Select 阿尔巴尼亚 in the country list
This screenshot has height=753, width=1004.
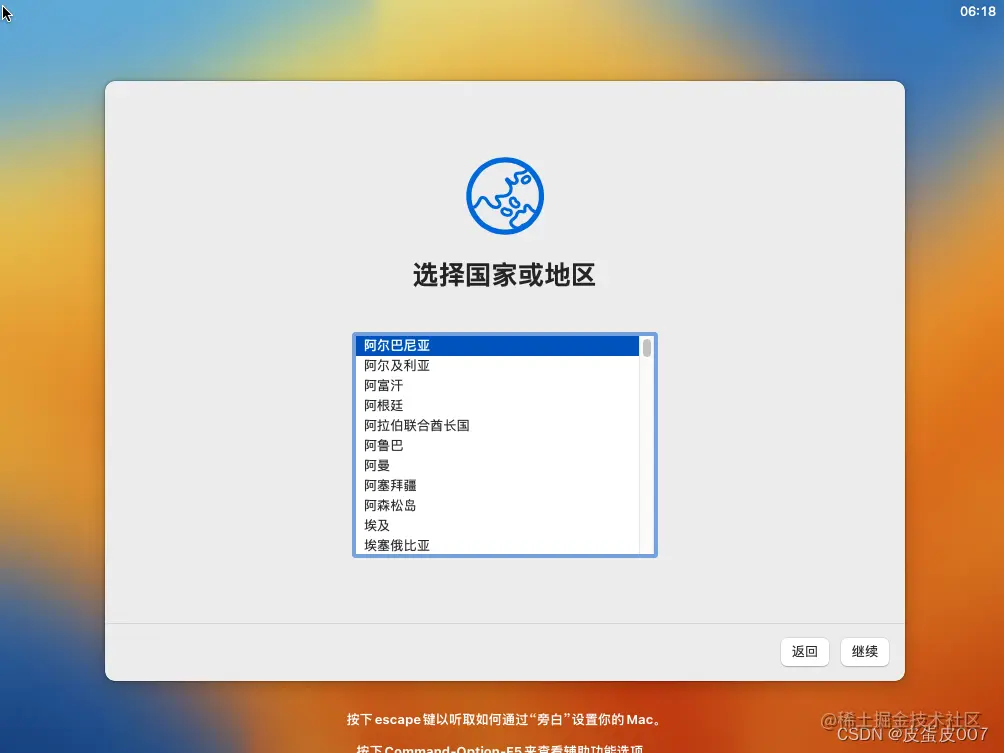497,346
